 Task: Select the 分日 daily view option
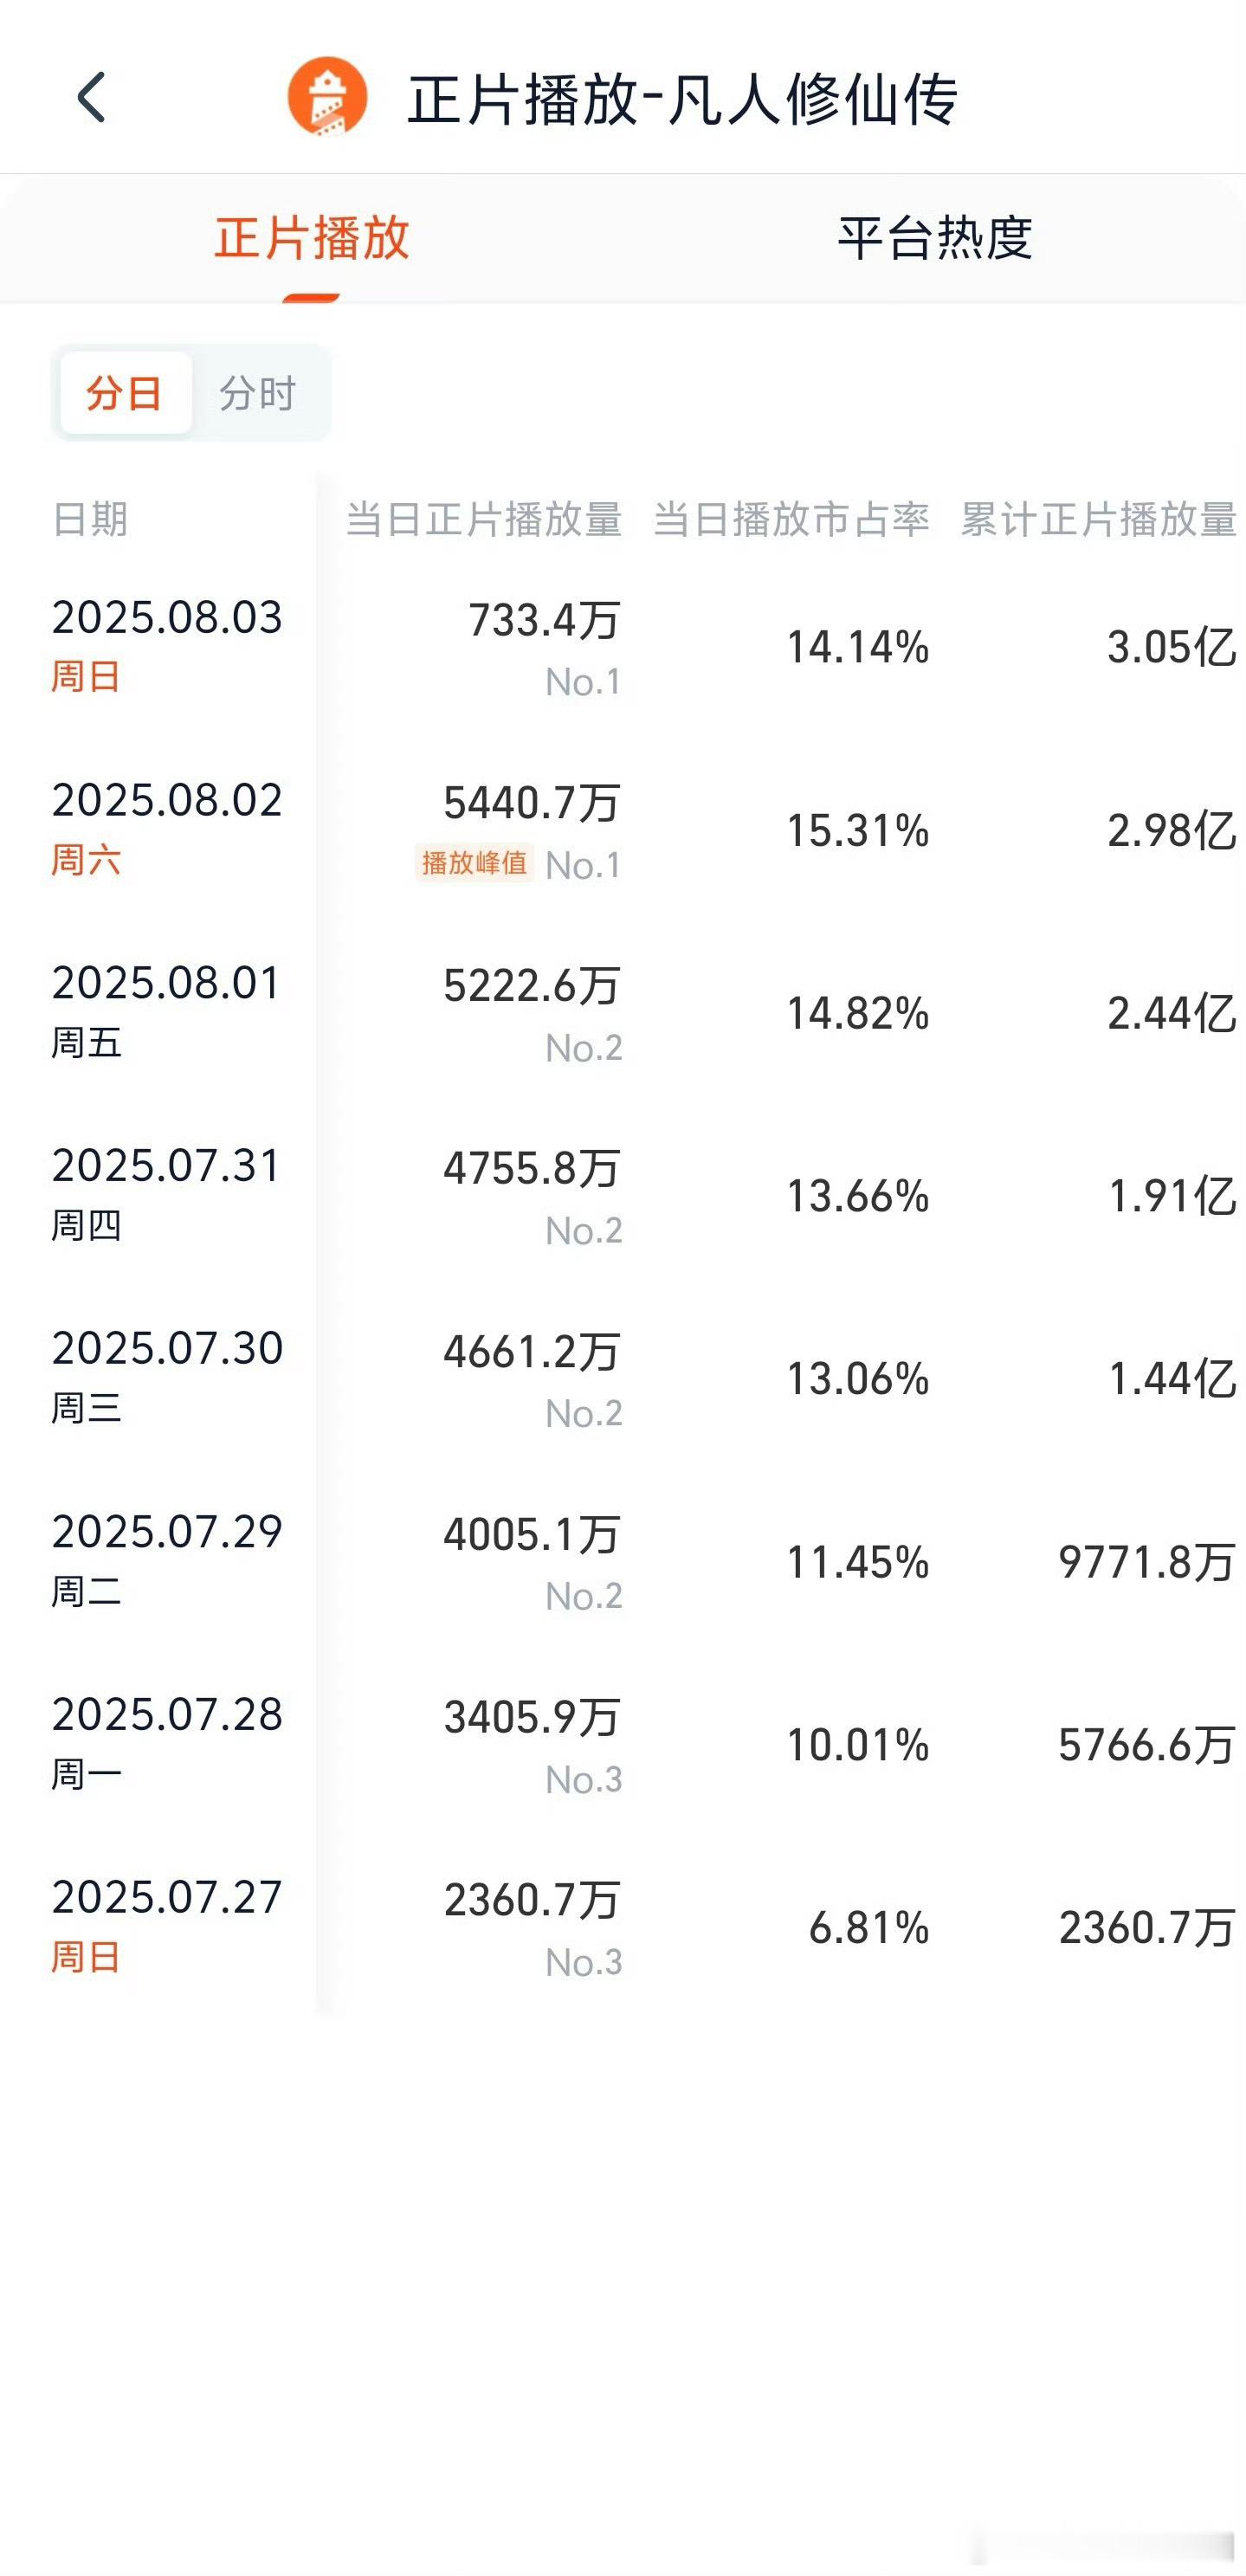tap(125, 393)
